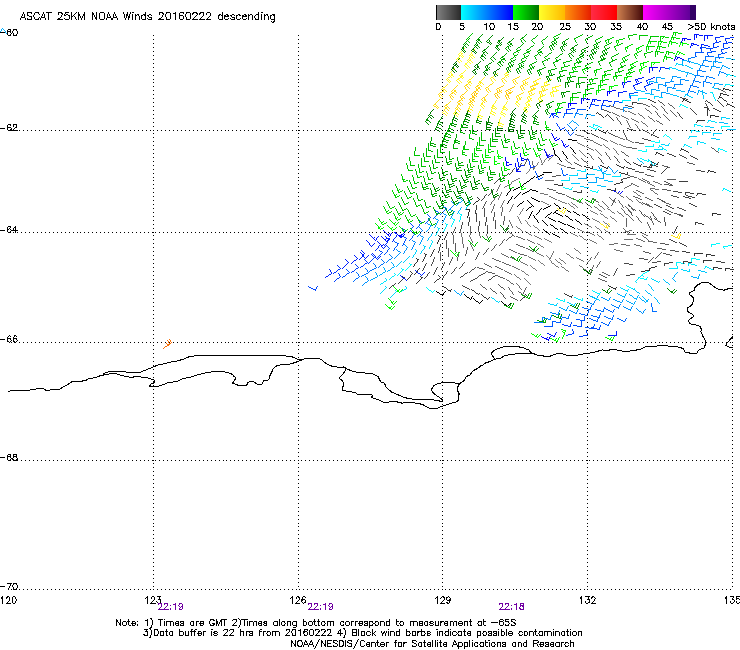Click the chart title 'ASCAT 25KM NOAA Winds 20160222 descending'
This screenshot has width=740, height=650.
pos(147,17)
